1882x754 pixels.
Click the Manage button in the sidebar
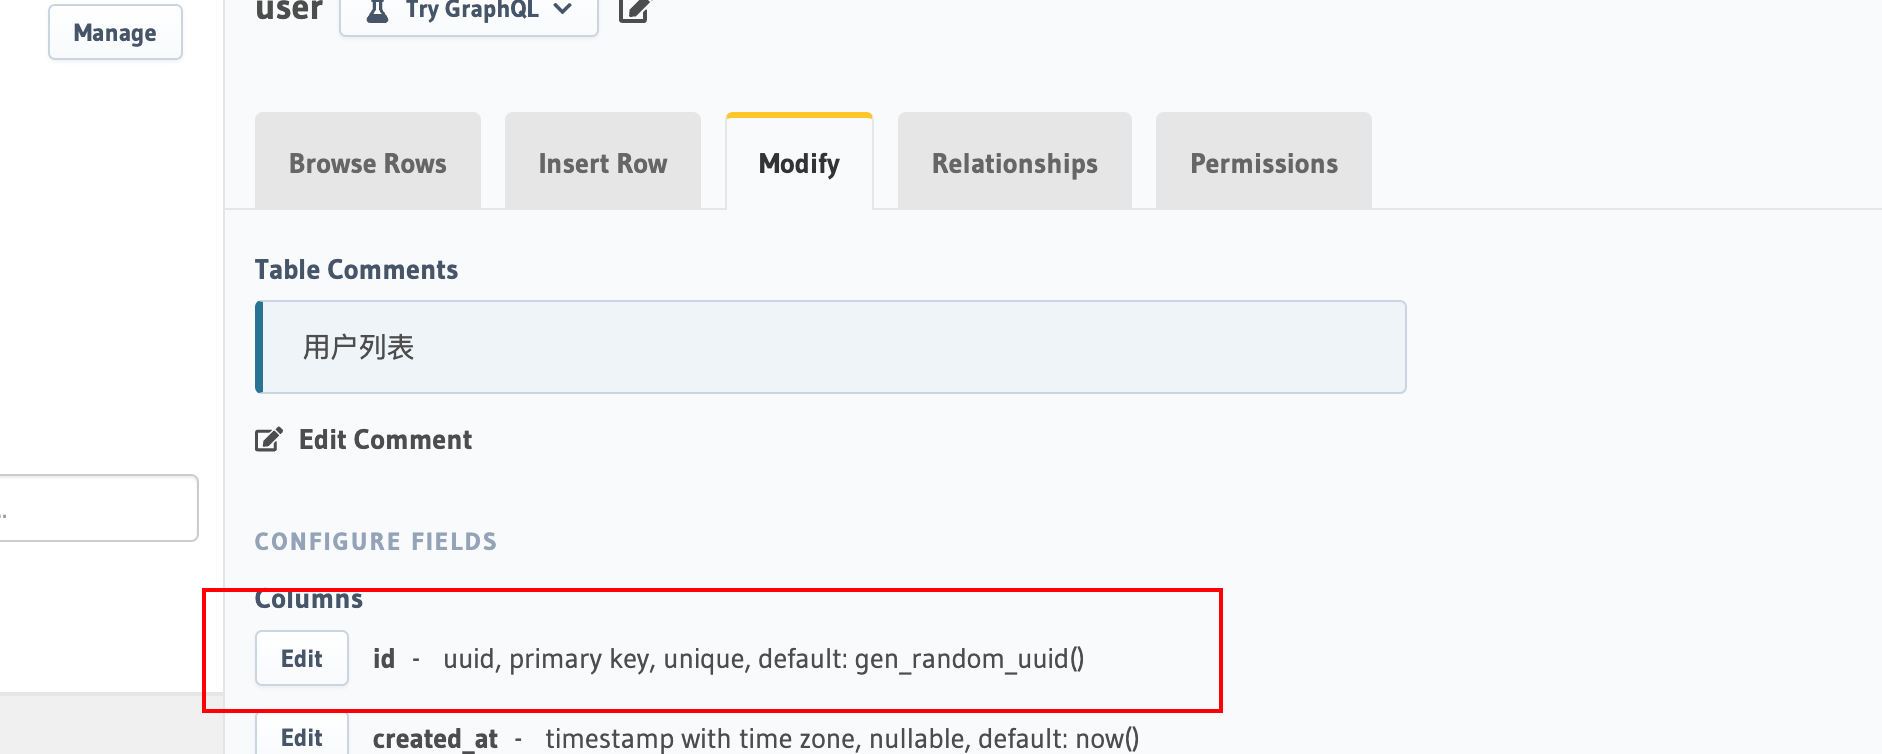(115, 32)
